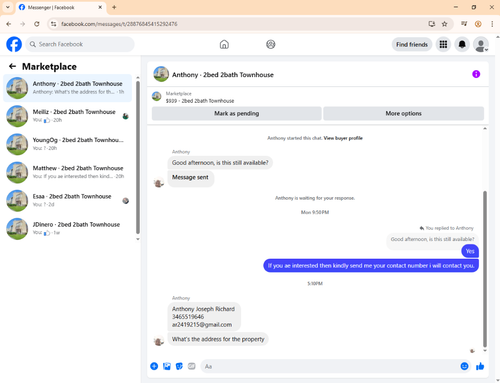
Task: Click Anthony's small avatar beside last message
Action: tap(159, 341)
